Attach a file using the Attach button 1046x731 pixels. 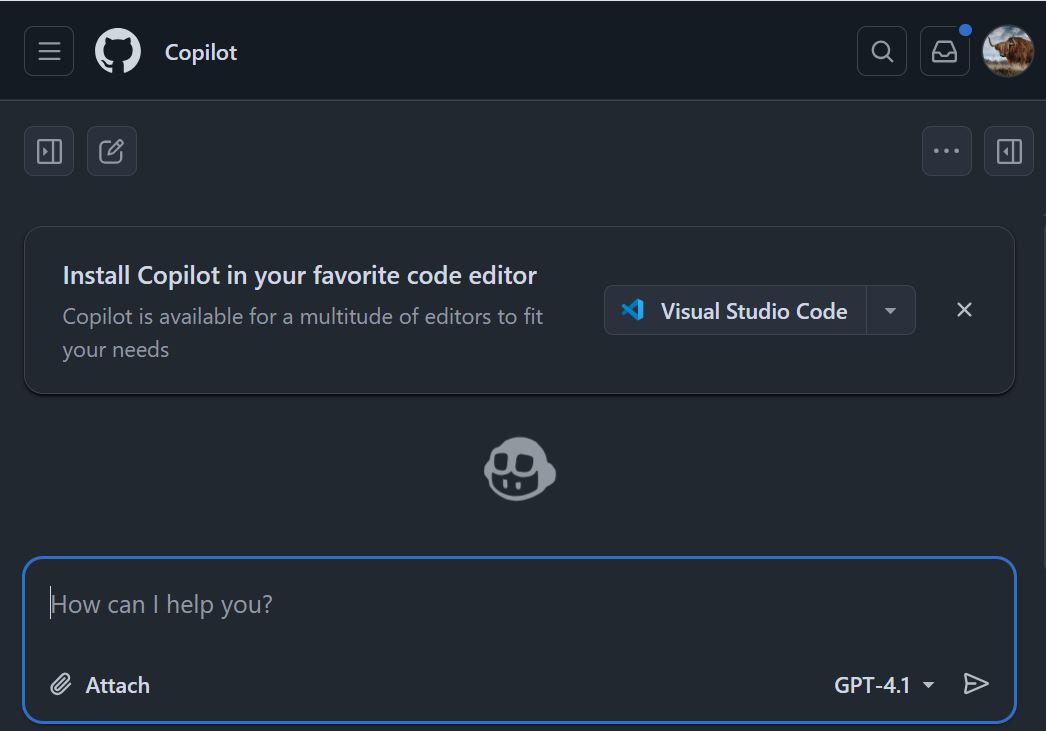(x=101, y=685)
